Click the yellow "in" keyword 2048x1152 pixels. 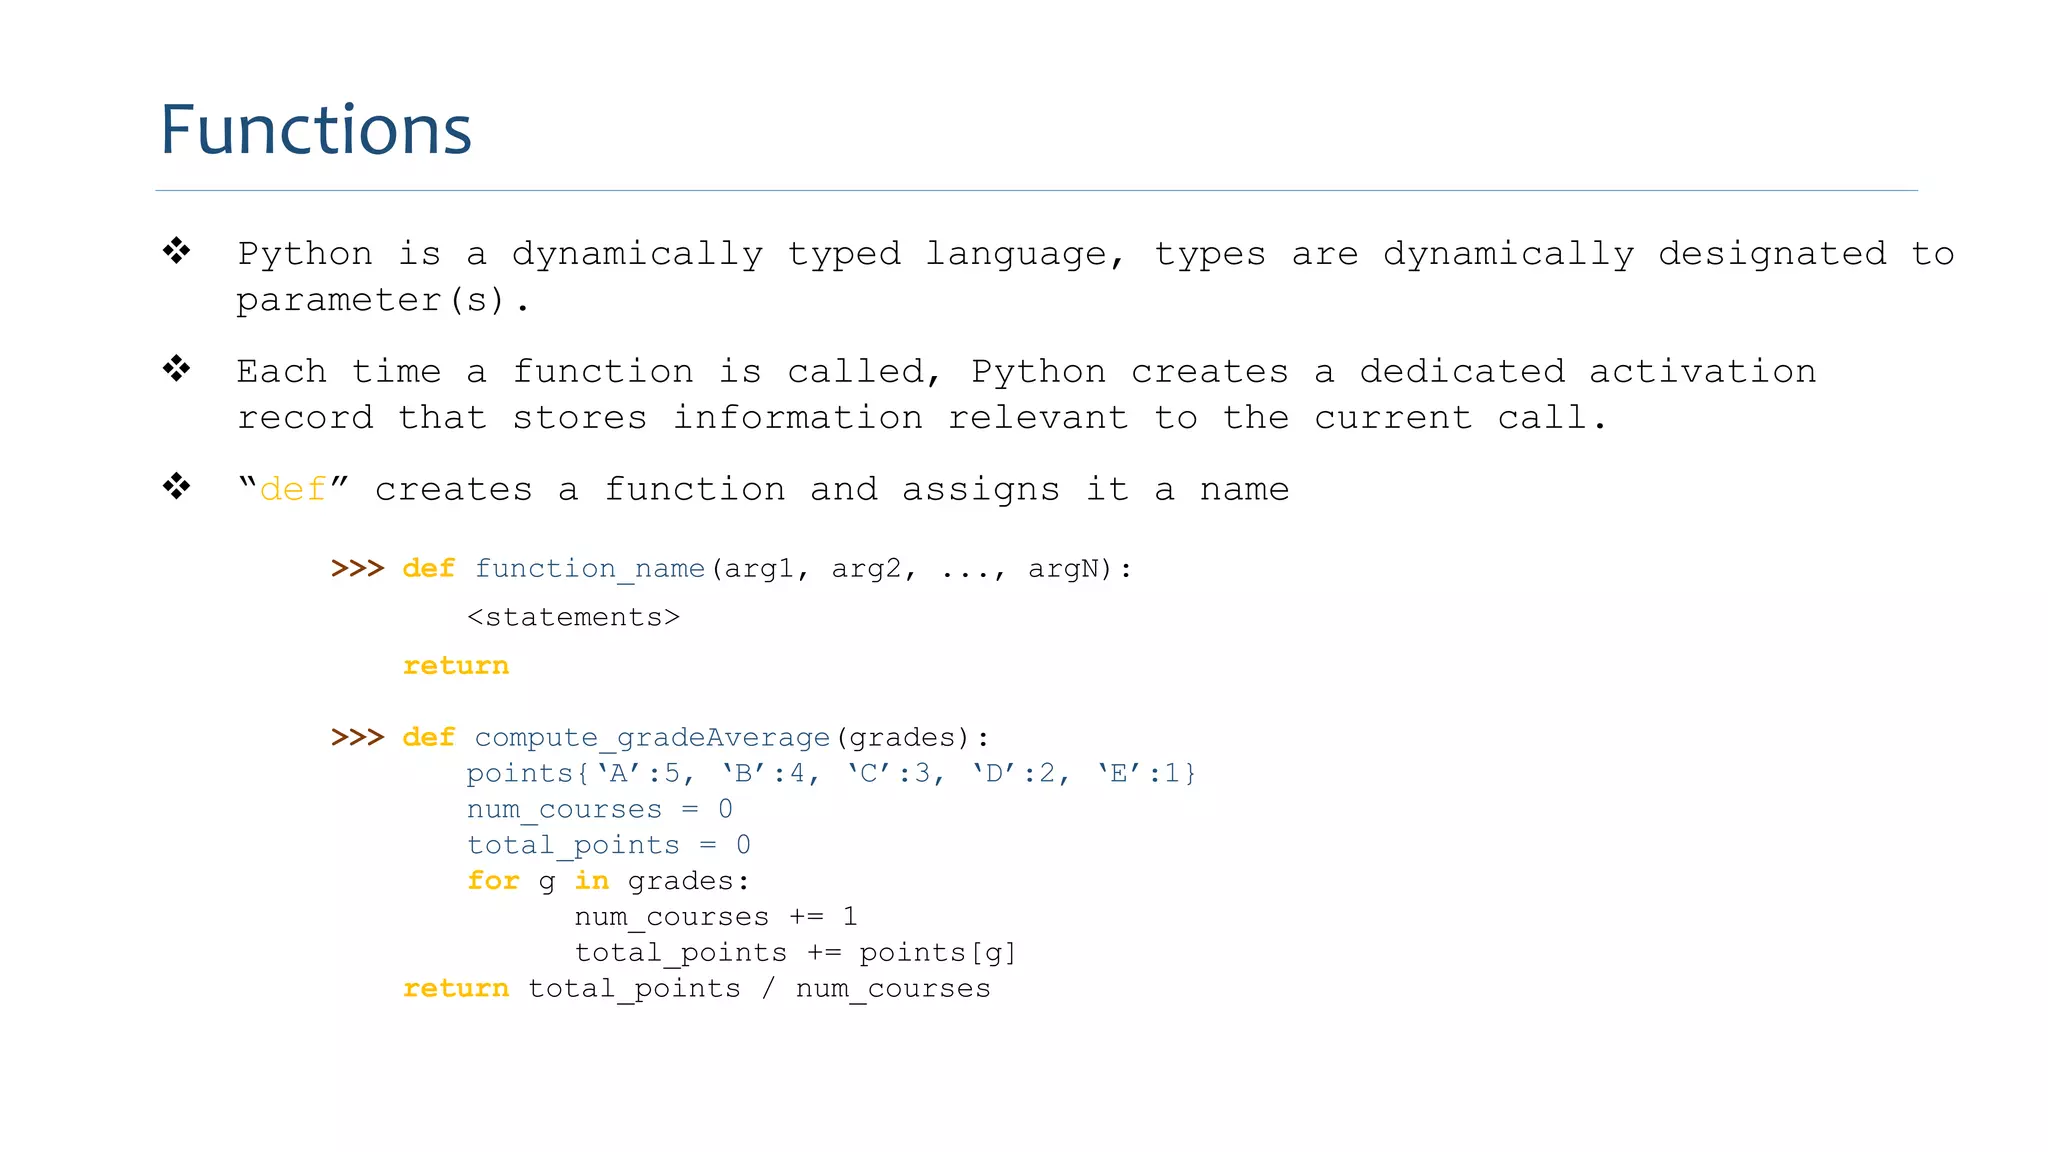pyautogui.click(x=591, y=881)
